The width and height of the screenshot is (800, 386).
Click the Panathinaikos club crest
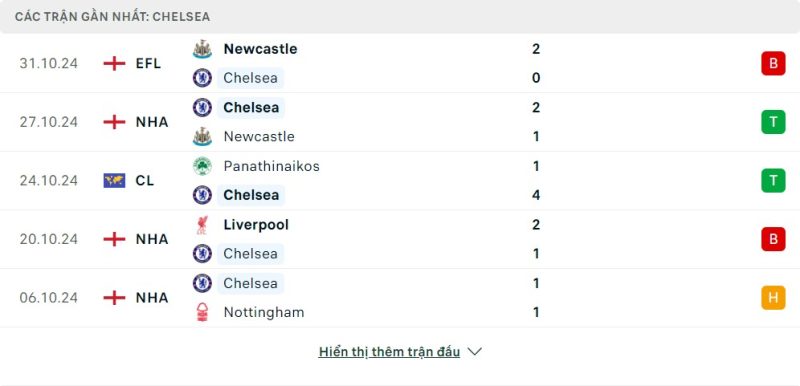coord(202,166)
